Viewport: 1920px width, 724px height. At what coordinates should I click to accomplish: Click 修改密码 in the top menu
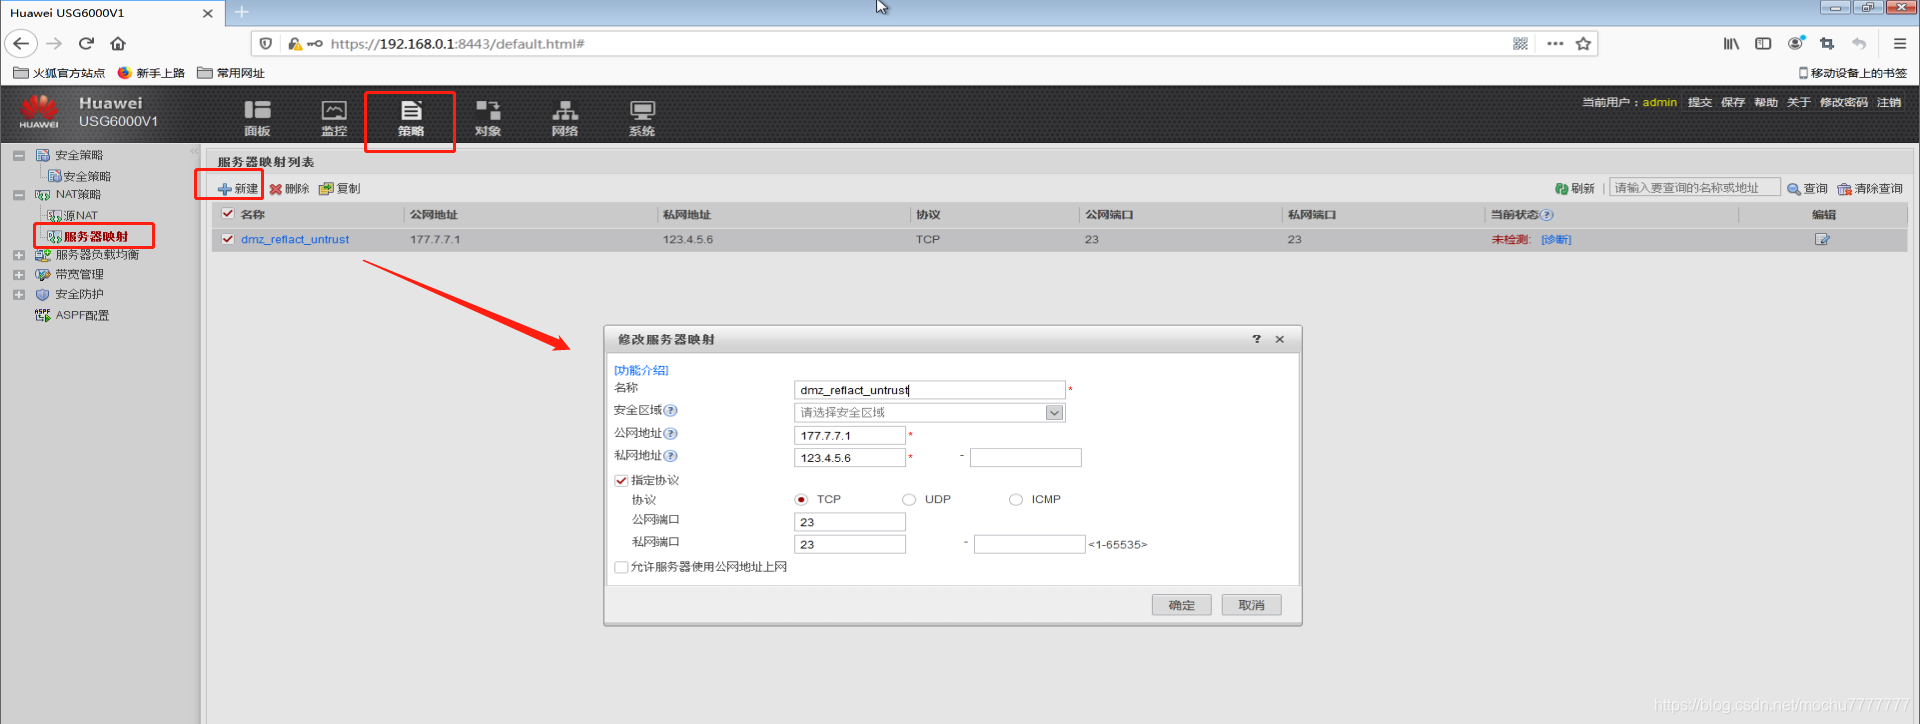click(x=1843, y=102)
